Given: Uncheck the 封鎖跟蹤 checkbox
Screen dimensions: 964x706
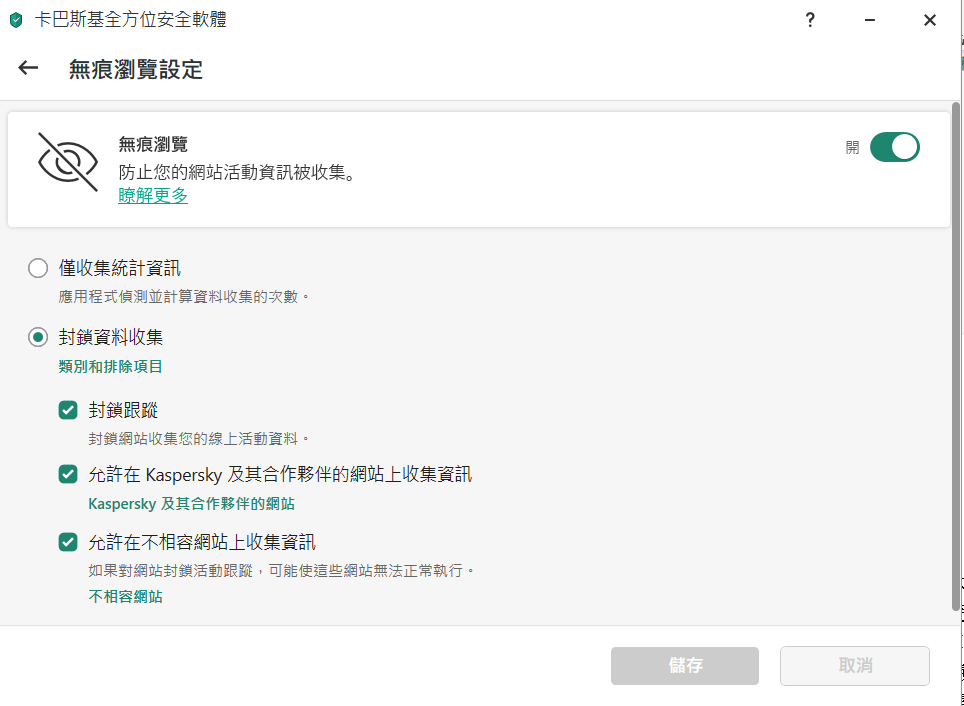Looking at the screenshot, I should 68,410.
